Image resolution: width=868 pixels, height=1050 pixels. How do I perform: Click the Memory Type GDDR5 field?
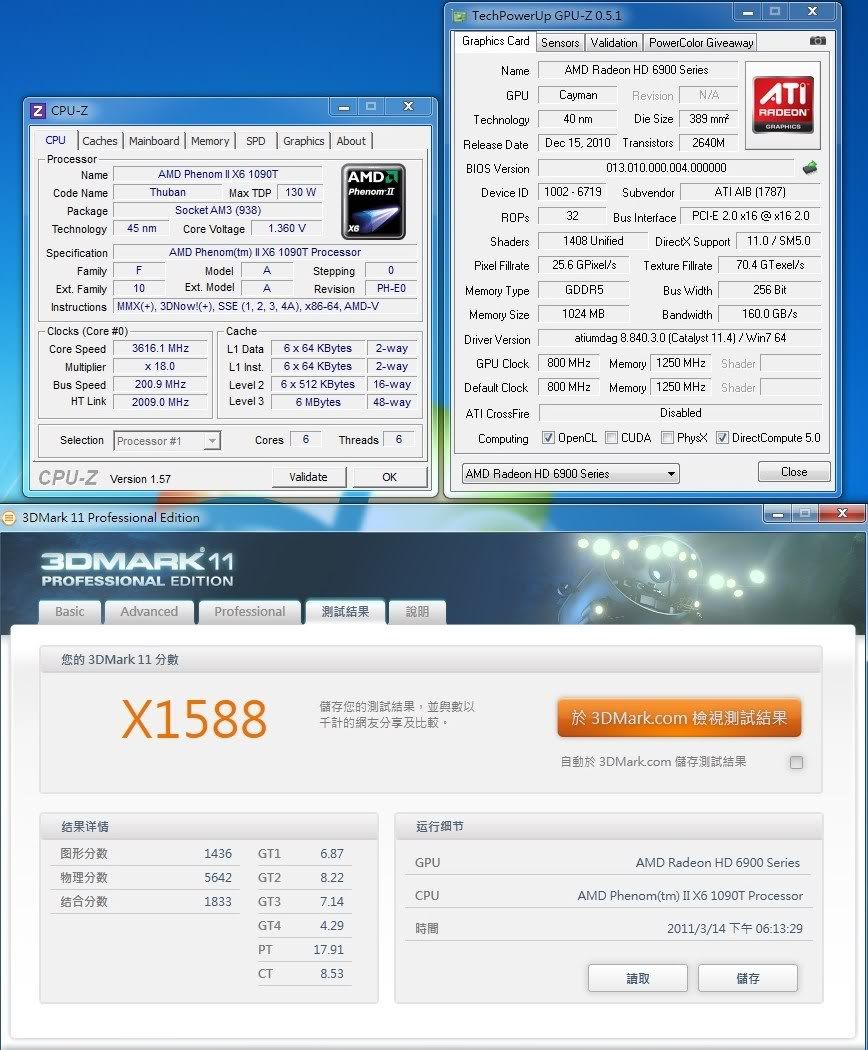click(x=583, y=290)
